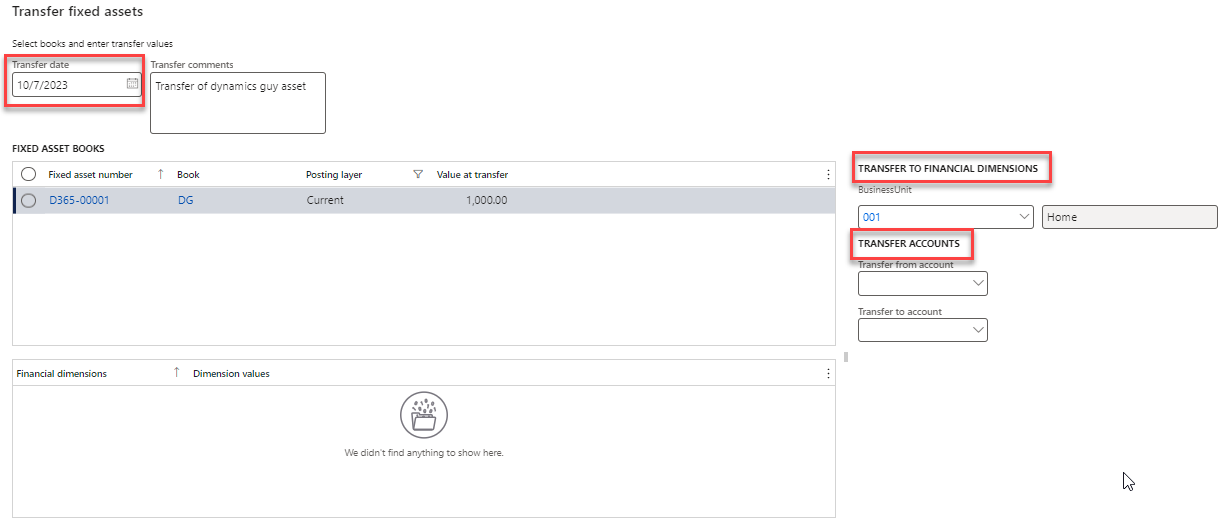
Task: Select the 1,000.00 value at transfer cell
Action: click(487, 200)
